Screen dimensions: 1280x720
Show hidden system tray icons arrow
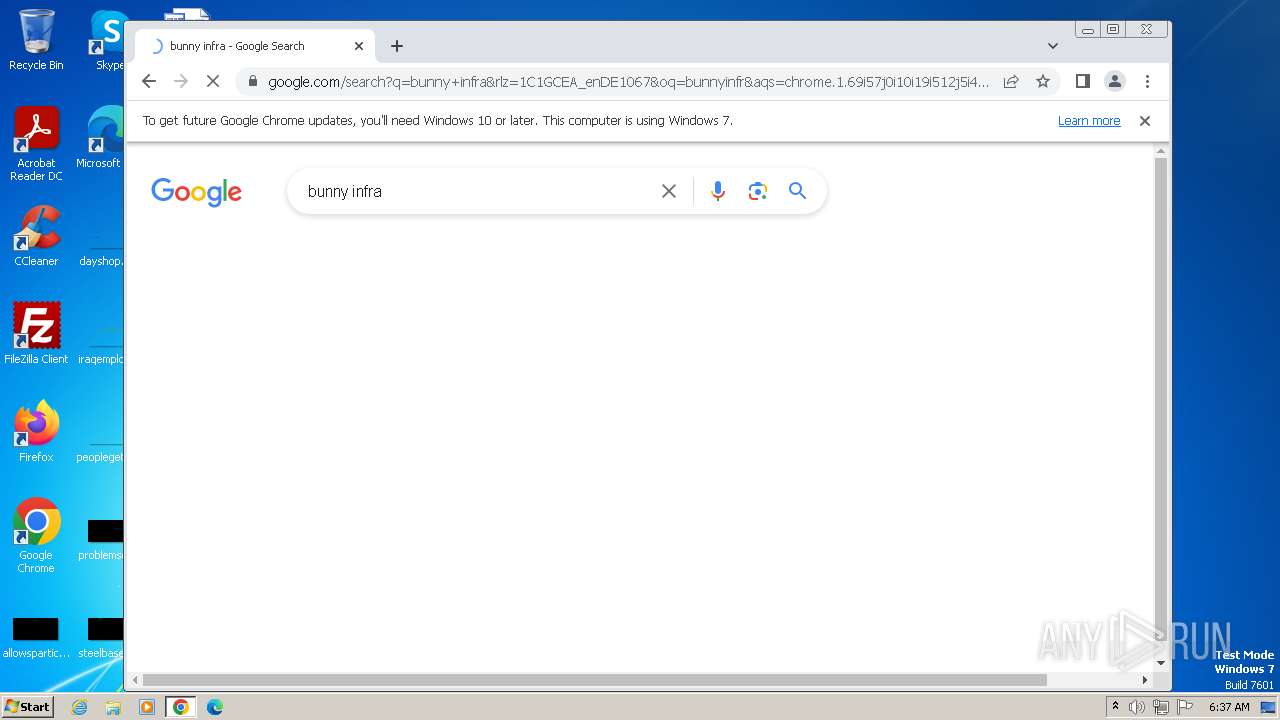coord(1116,706)
